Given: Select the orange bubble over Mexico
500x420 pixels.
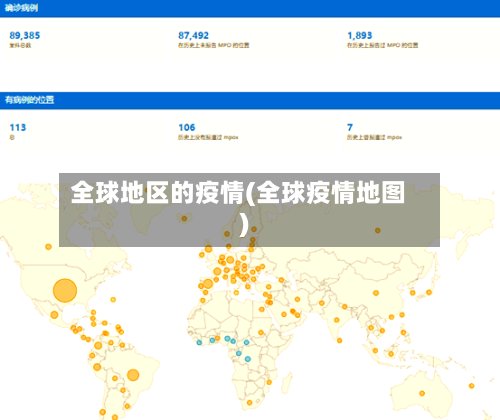Looking at the screenshot, I should (54, 315).
